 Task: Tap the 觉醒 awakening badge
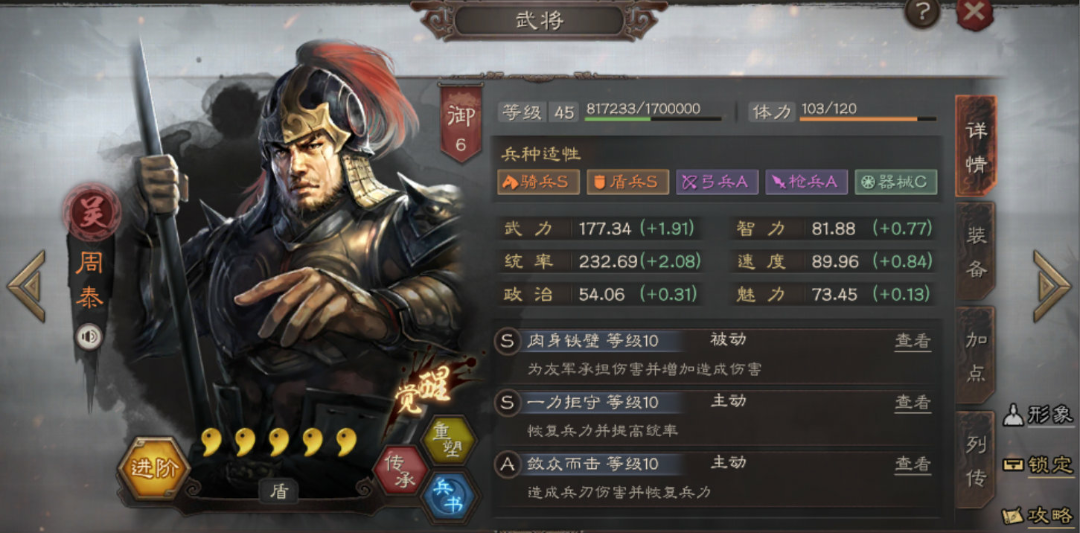click(424, 390)
